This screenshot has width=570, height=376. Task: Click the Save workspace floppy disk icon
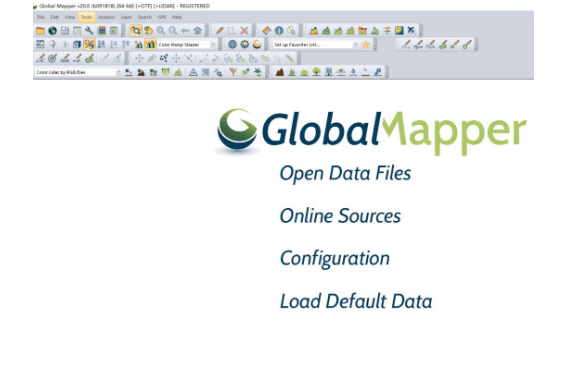(65, 31)
